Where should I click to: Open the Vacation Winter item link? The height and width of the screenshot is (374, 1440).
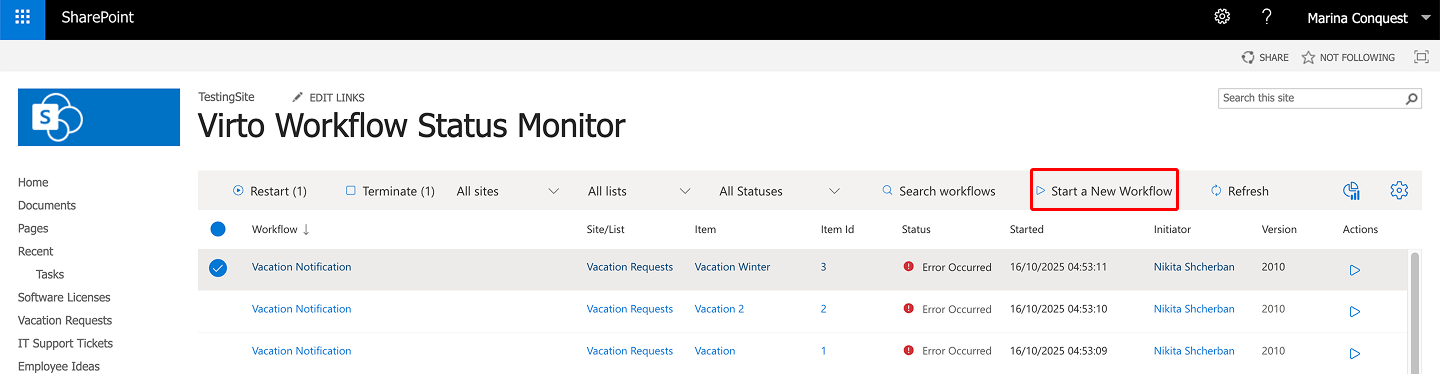(733, 267)
